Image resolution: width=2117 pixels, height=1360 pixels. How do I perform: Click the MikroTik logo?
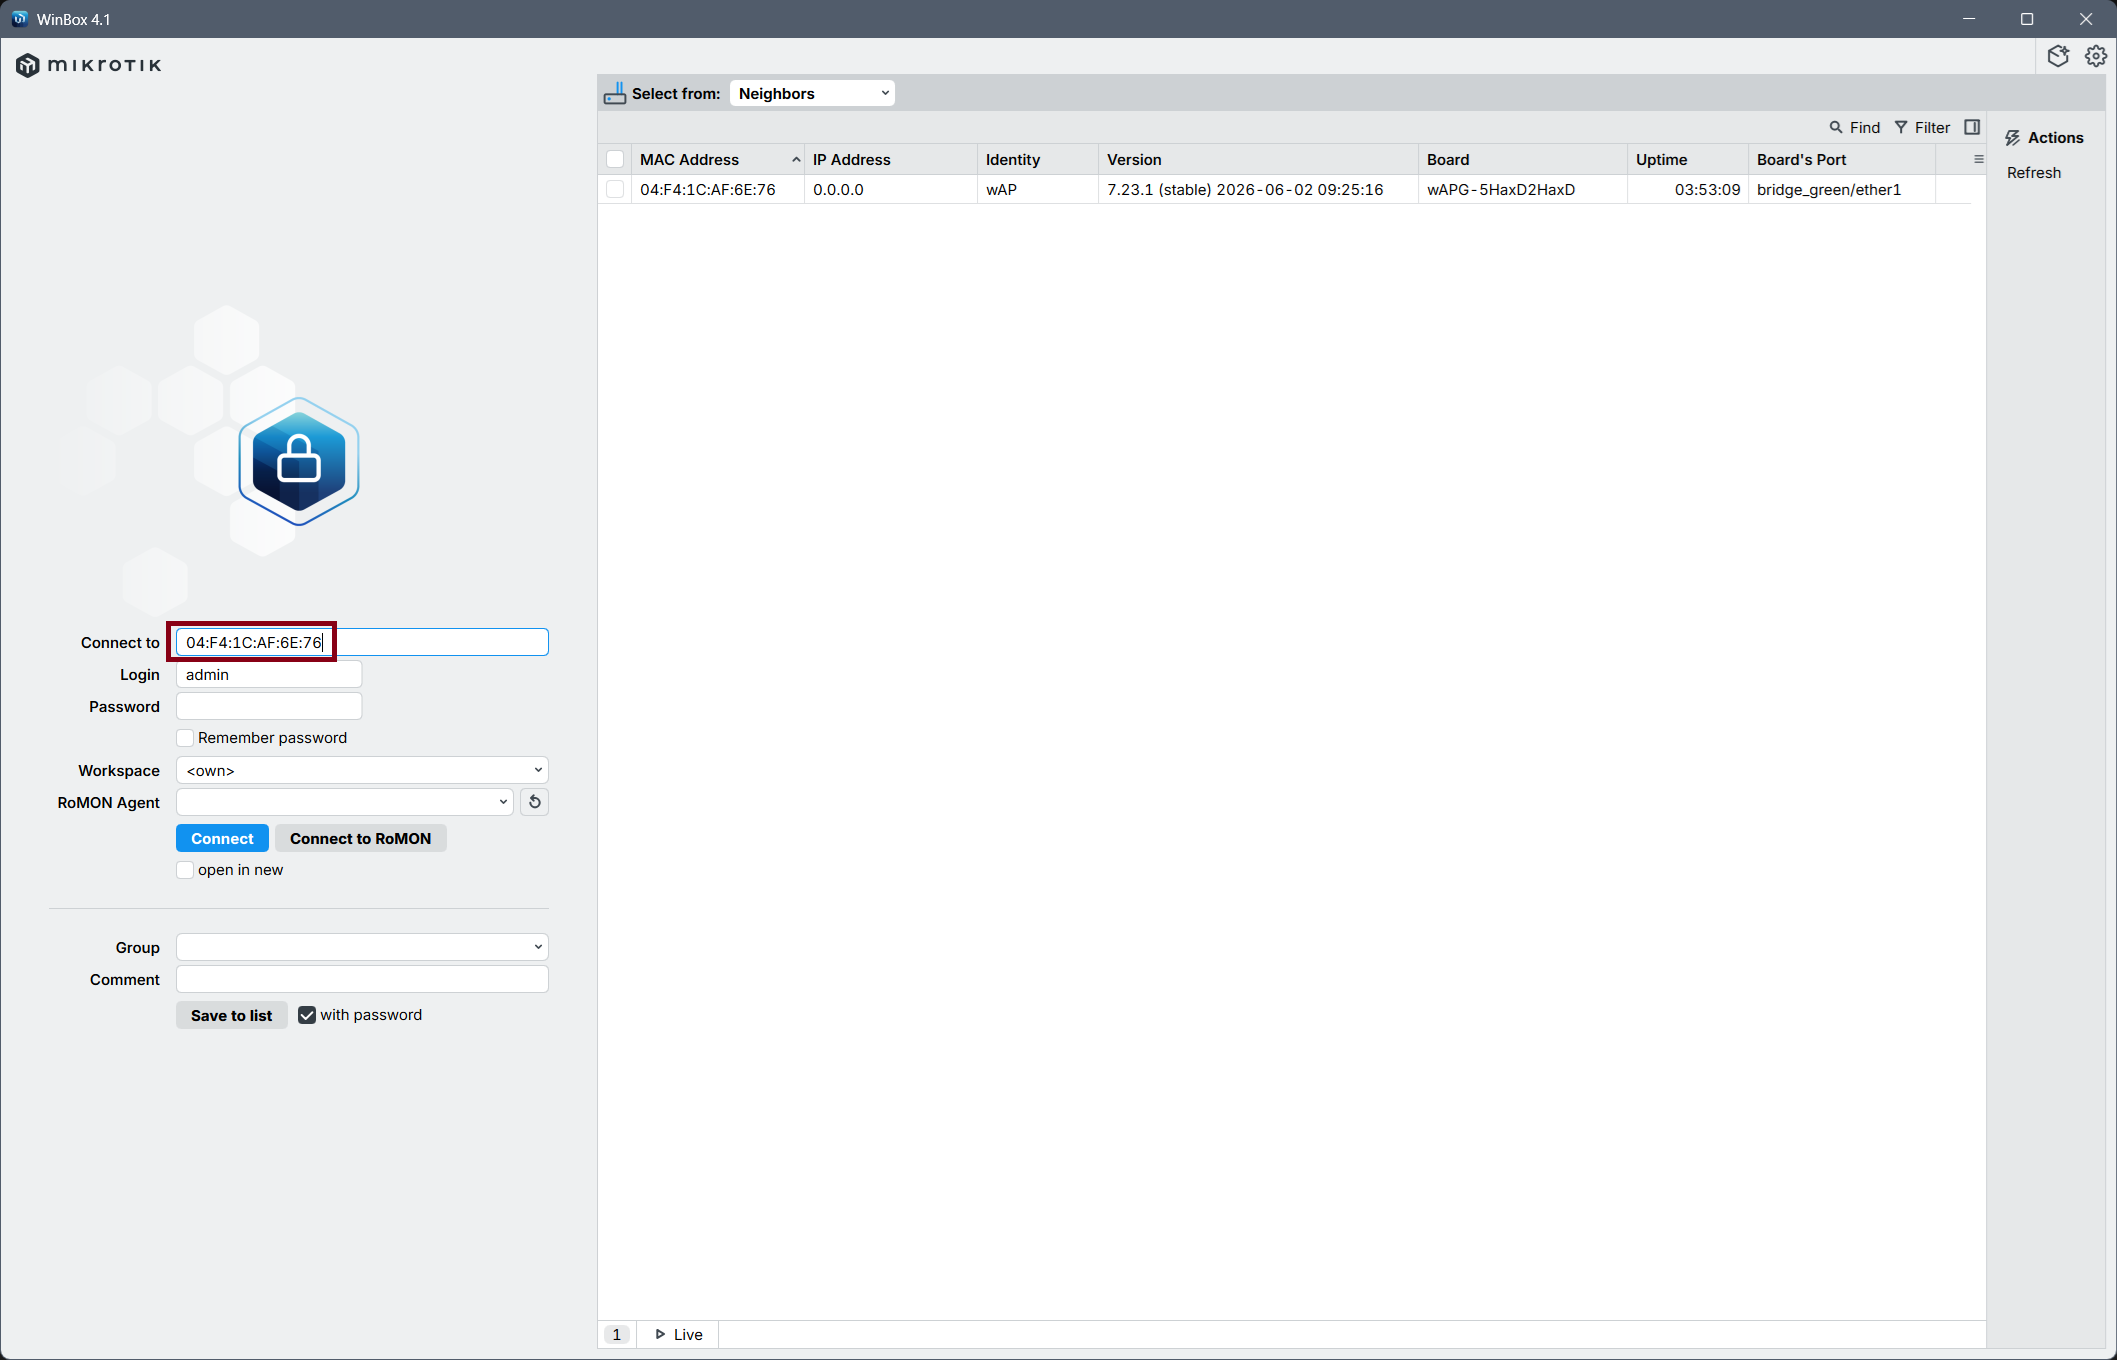point(88,65)
